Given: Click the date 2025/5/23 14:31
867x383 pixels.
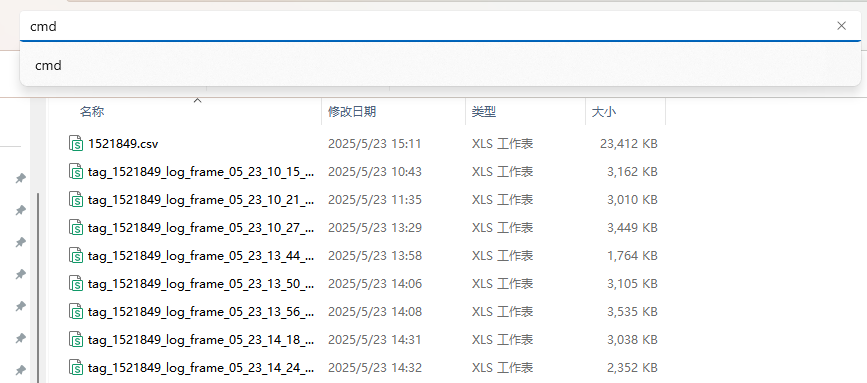Looking at the screenshot, I should point(375,339).
